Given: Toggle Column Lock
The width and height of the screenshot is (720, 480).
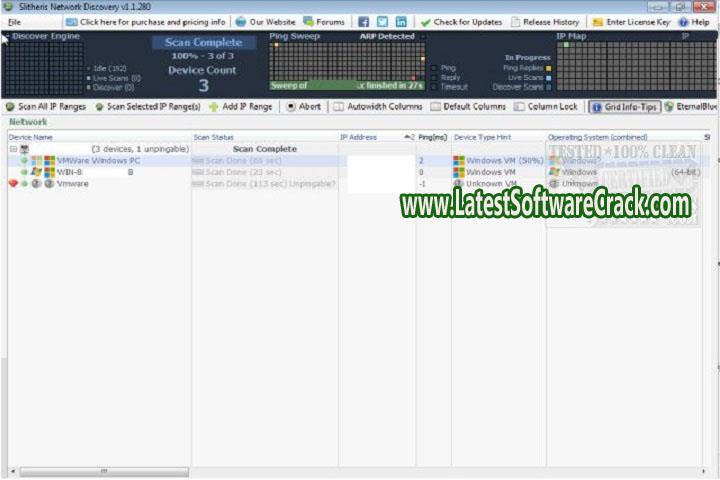Looking at the screenshot, I should (x=546, y=107).
